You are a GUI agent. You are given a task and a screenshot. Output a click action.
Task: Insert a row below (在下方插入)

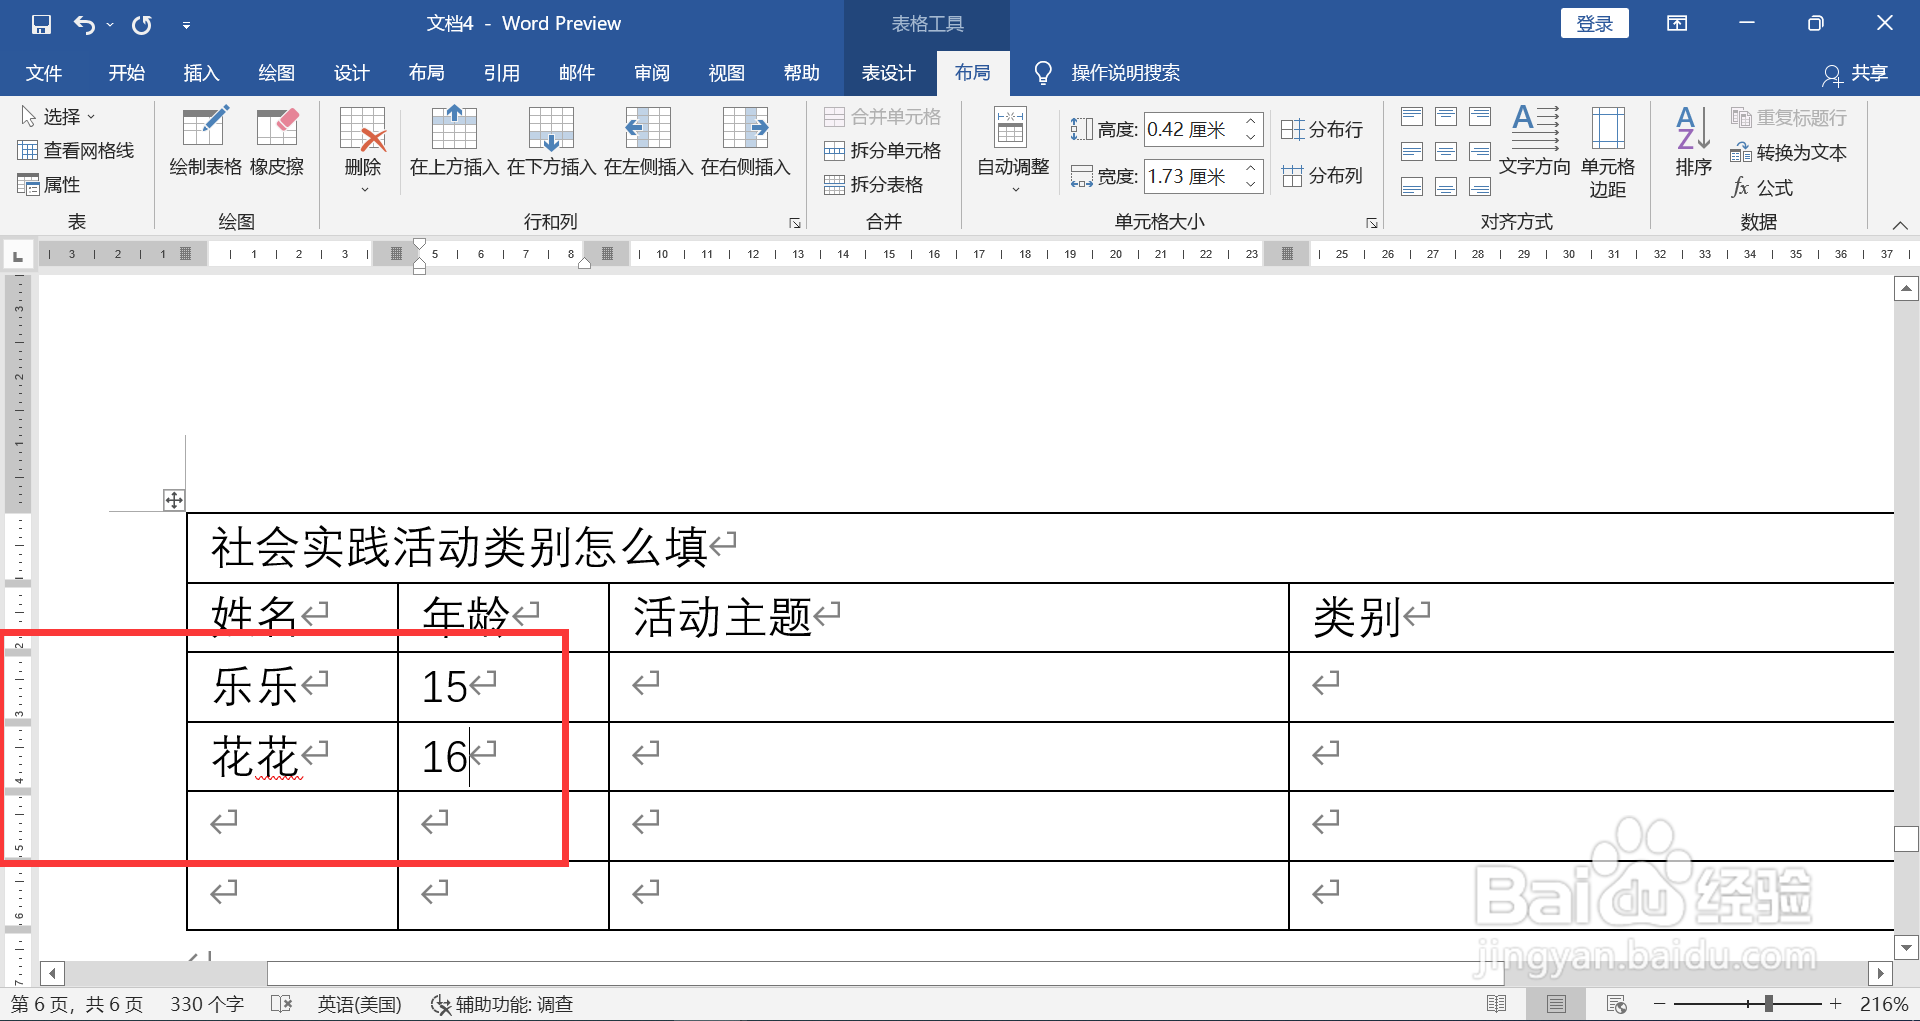[549, 143]
